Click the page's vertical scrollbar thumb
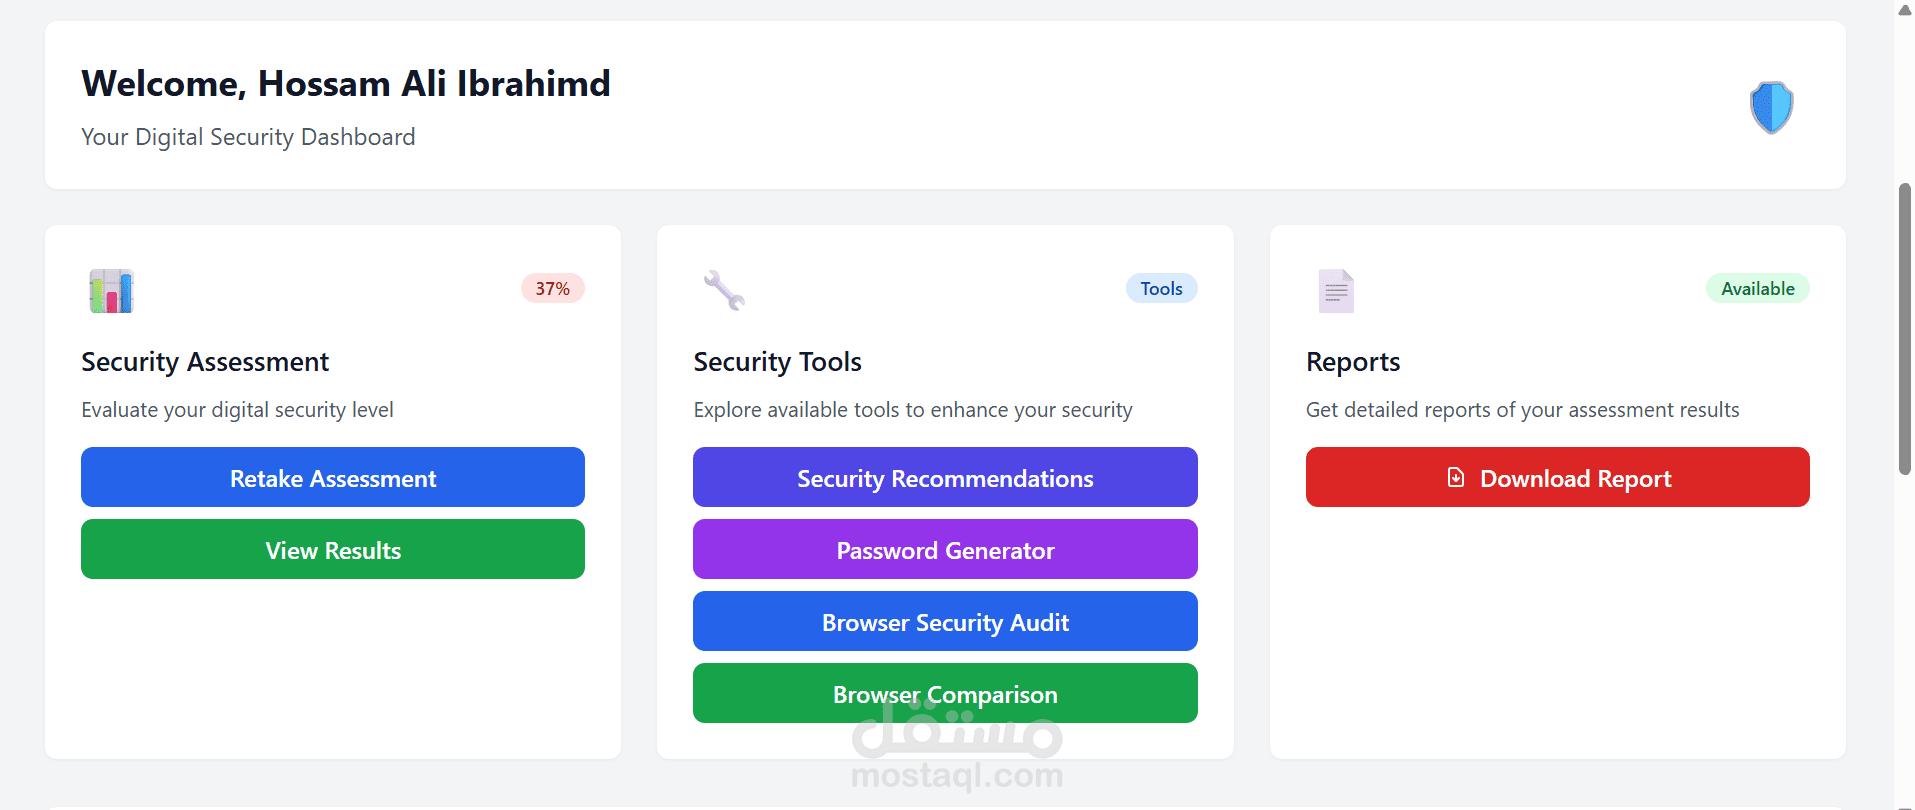 point(1904,330)
